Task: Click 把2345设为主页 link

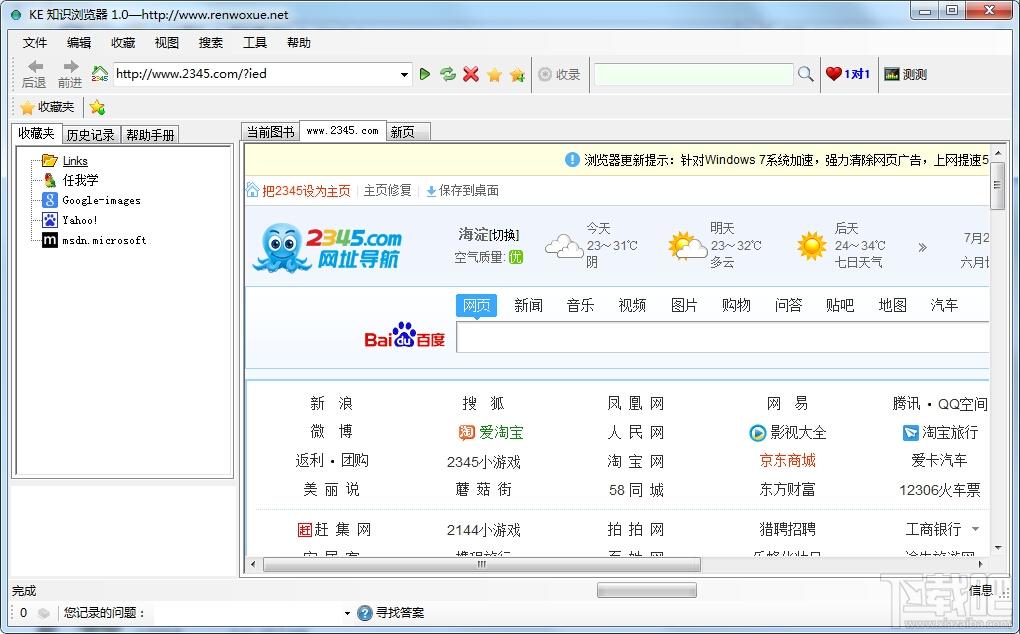Action: (x=306, y=191)
